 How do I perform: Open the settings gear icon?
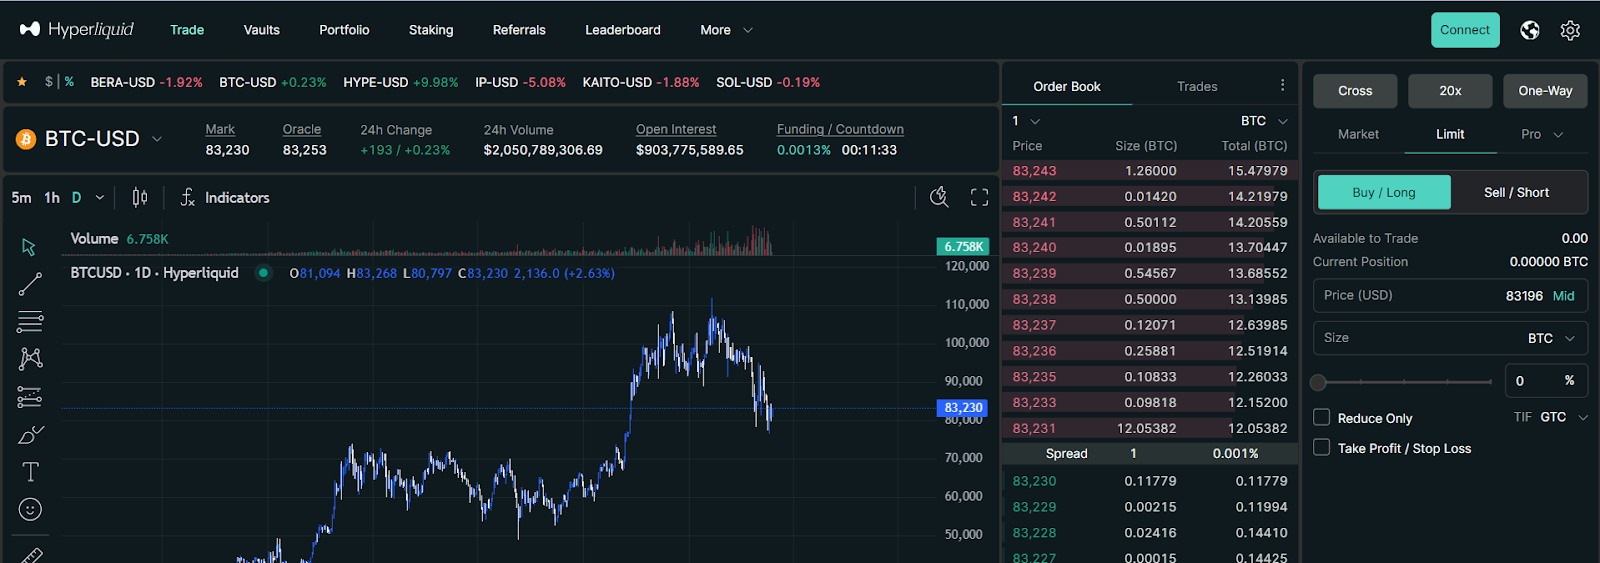coord(1570,30)
